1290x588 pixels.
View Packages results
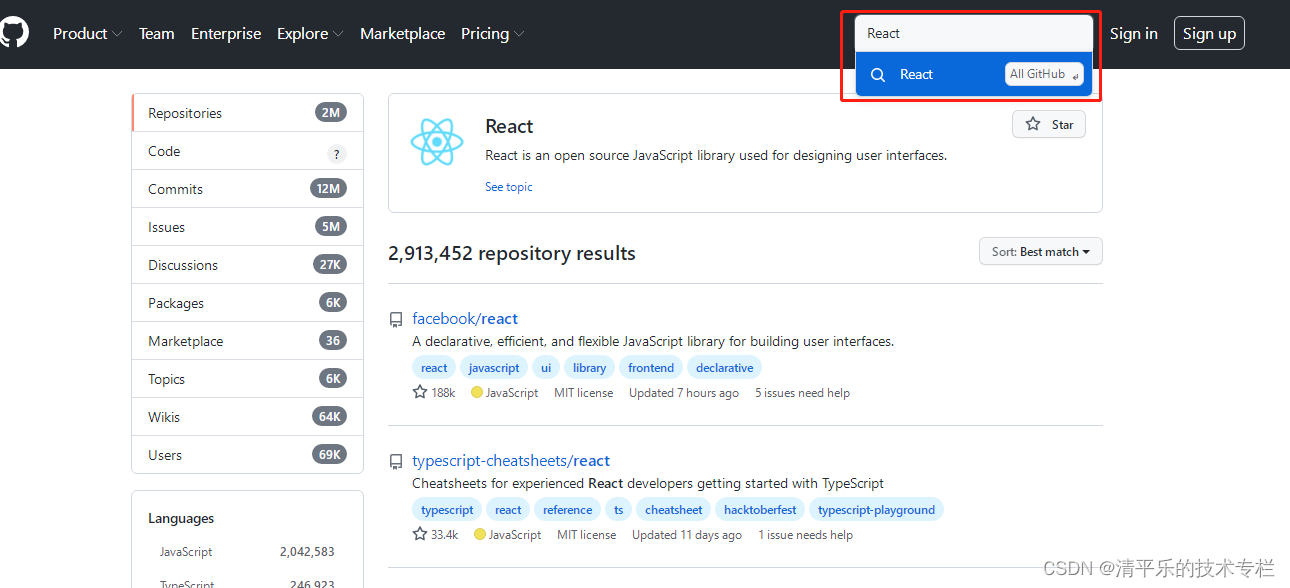[x=247, y=303]
